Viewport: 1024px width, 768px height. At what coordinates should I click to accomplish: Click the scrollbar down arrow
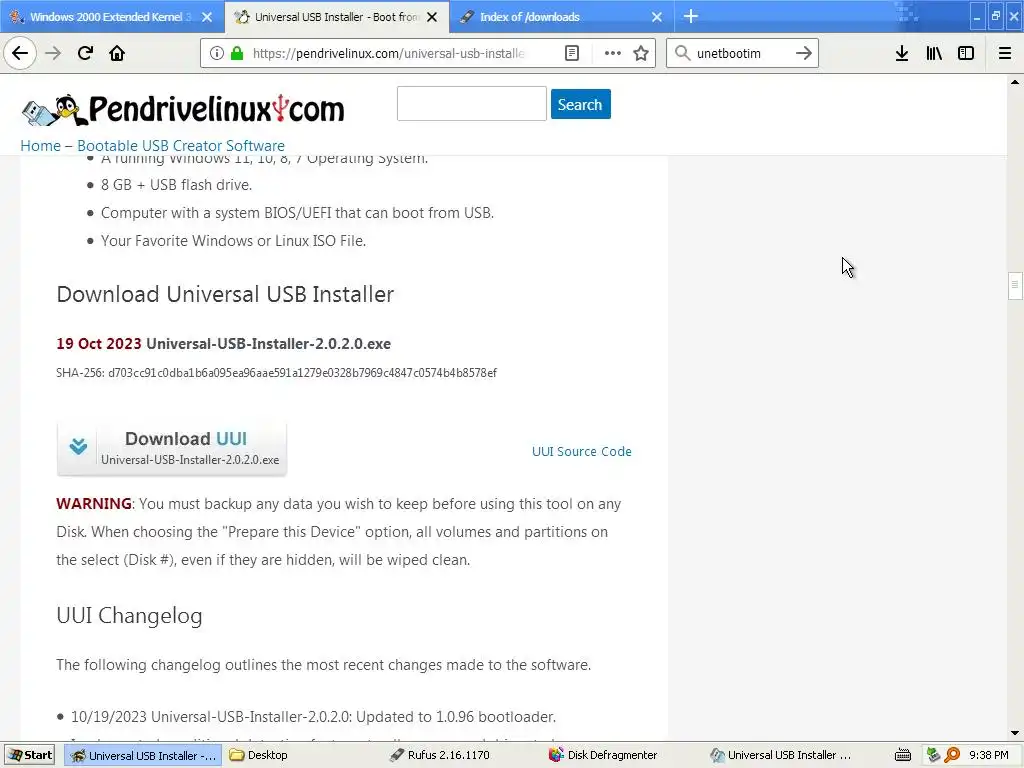click(1014, 733)
